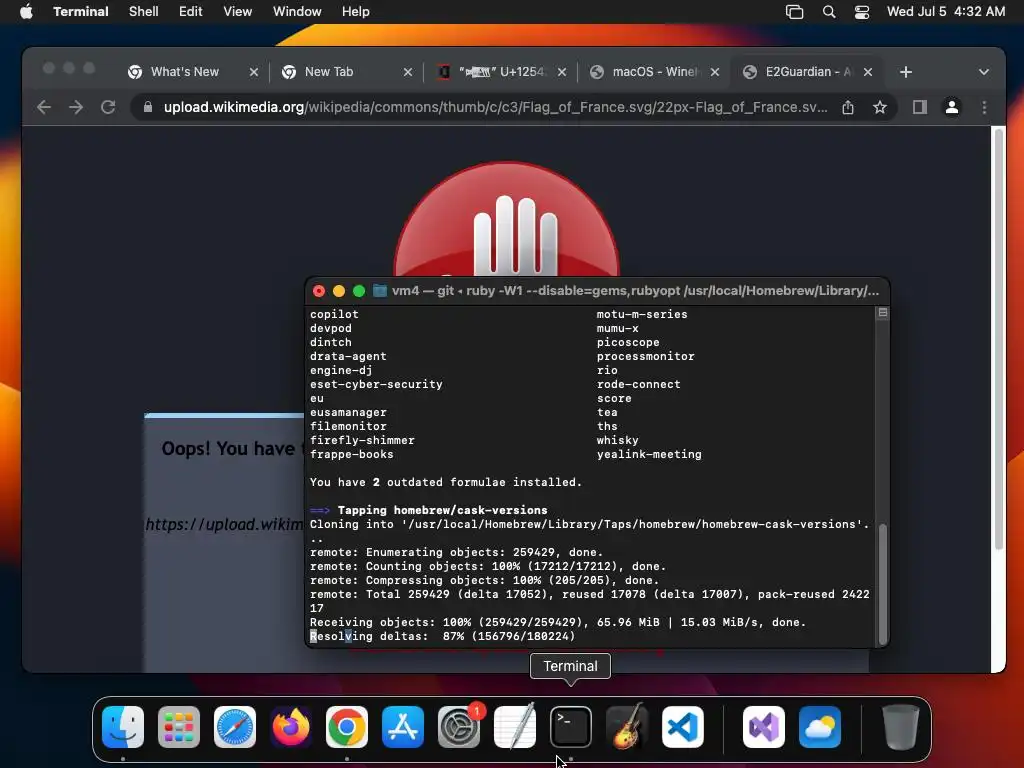The height and width of the screenshot is (768, 1024).
Task: Open the View menu
Action: pyautogui.click(x=238, y=12)
